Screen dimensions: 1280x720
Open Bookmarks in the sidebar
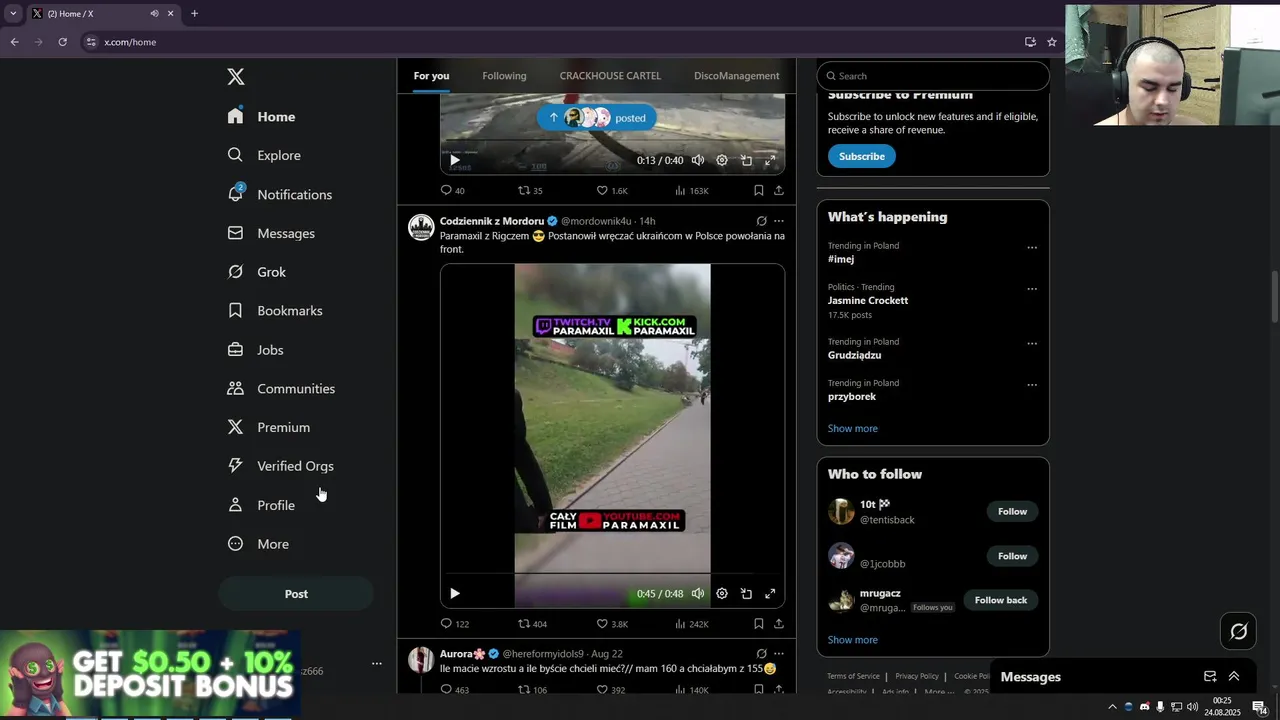coord(275,311)
